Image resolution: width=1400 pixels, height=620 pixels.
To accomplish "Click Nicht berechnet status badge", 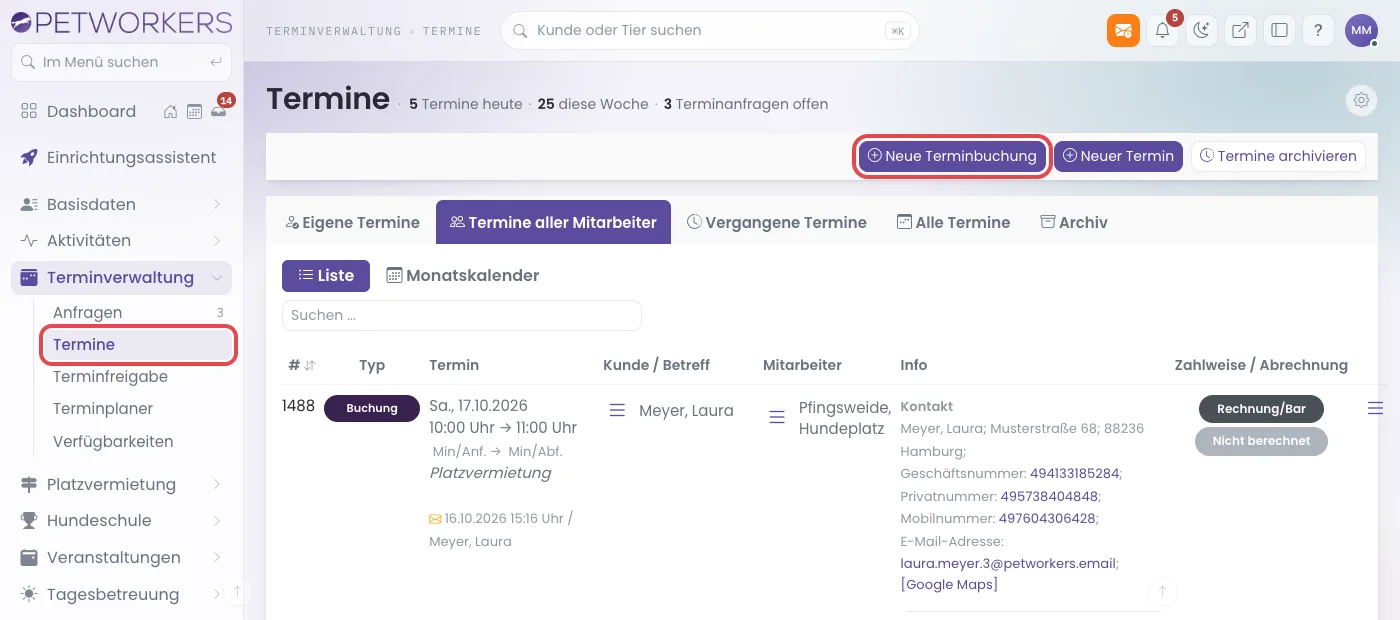I will pos(1261,441).
